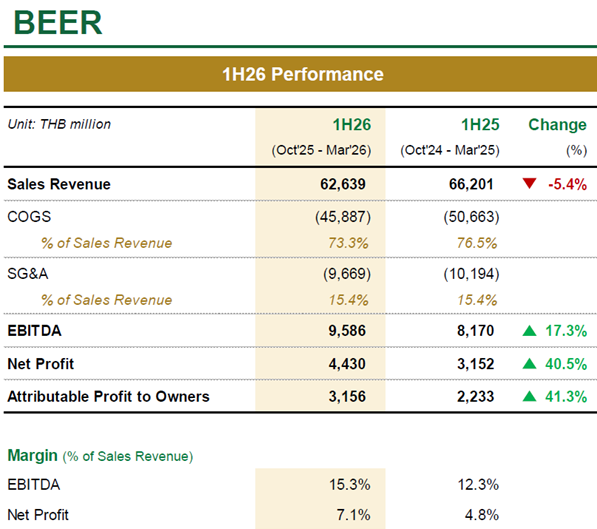
Task: Select Sales Revenue value 62,639
Action: (343, 184)
